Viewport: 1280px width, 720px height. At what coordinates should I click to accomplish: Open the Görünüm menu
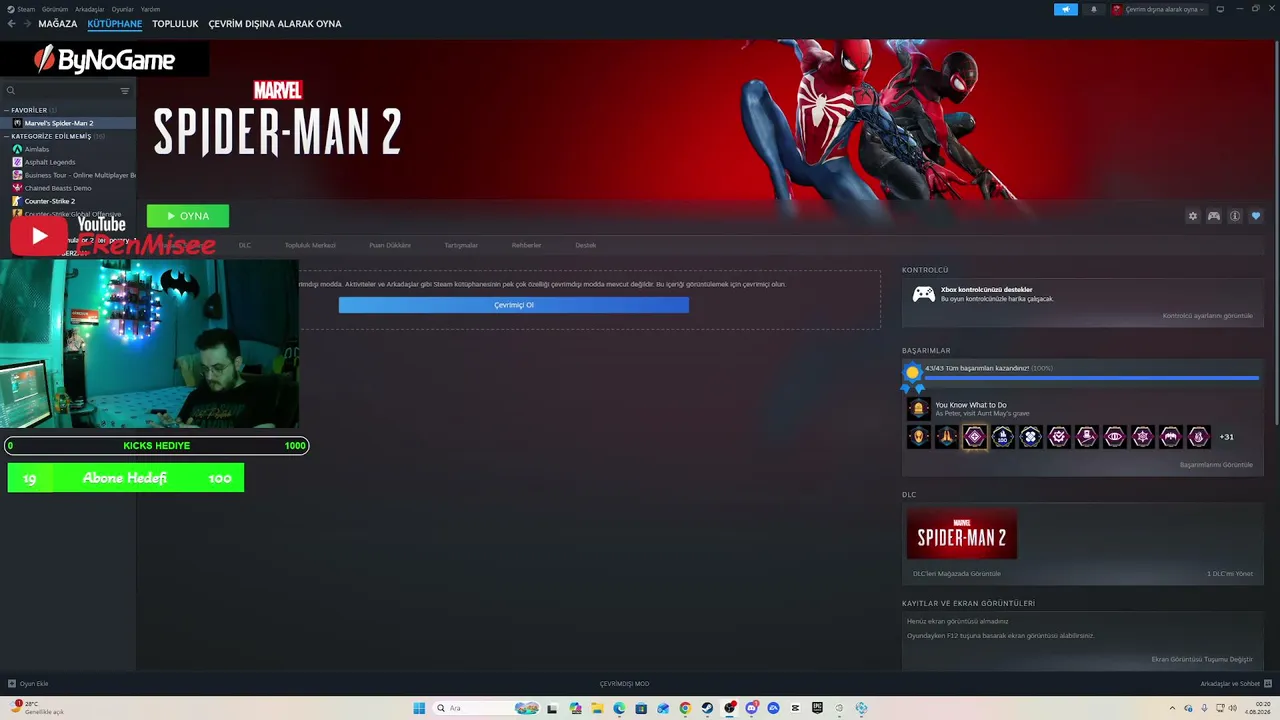click(x=55, y=9)
